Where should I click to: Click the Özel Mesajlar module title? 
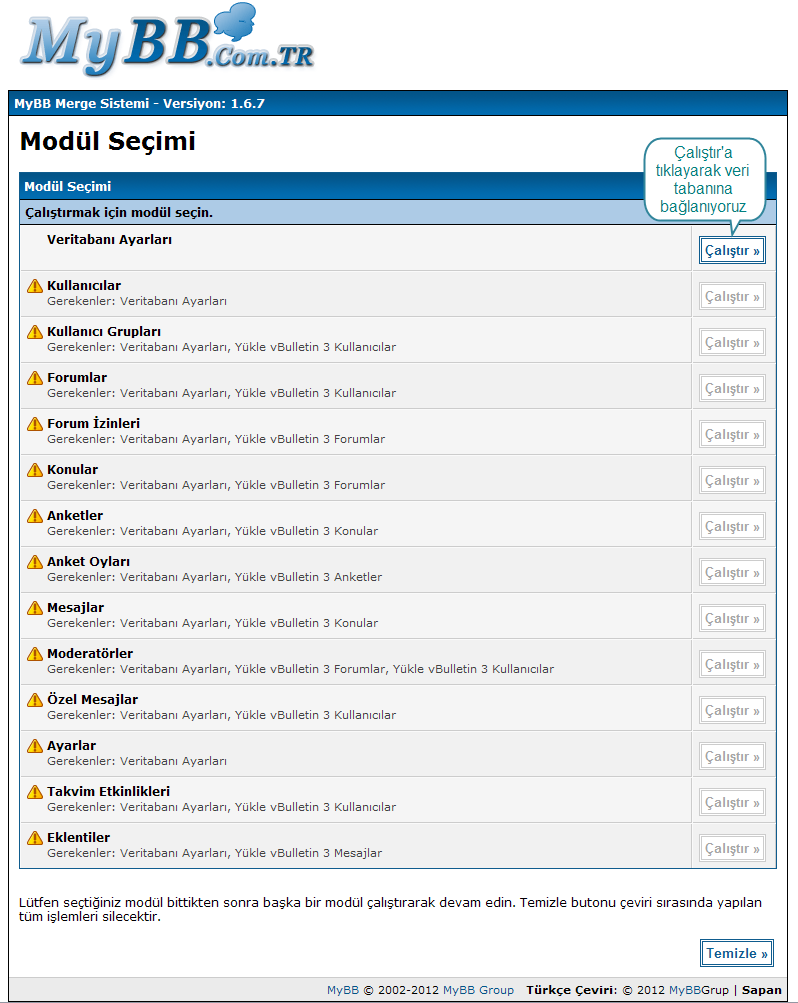coord(93,700)
